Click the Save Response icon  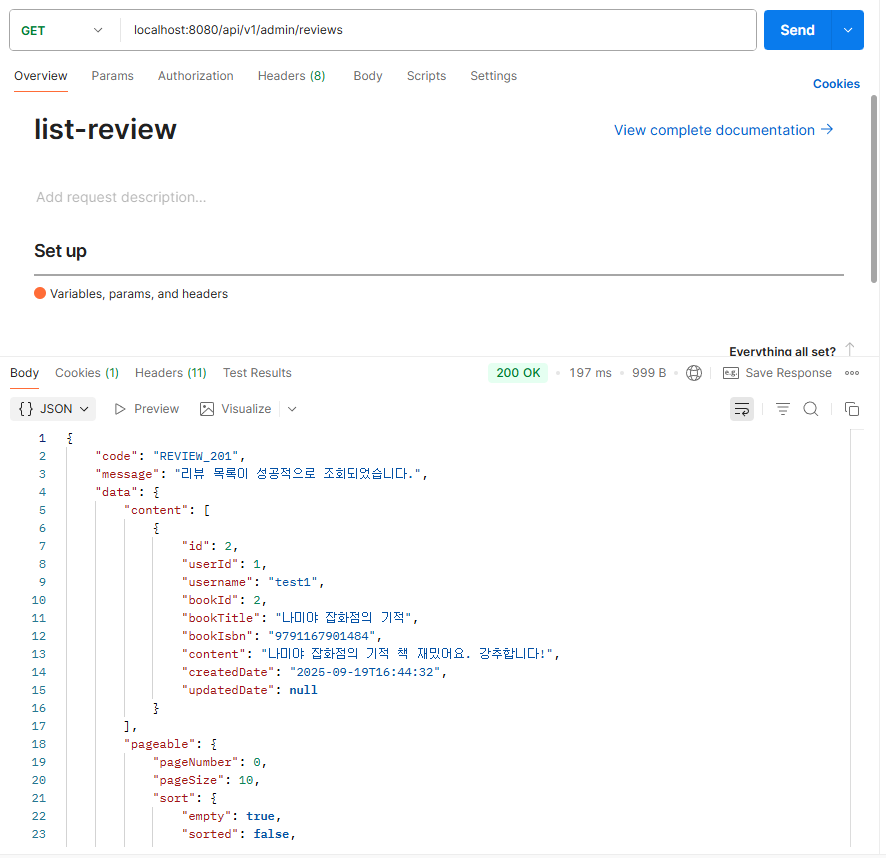(x=731, y=373)
